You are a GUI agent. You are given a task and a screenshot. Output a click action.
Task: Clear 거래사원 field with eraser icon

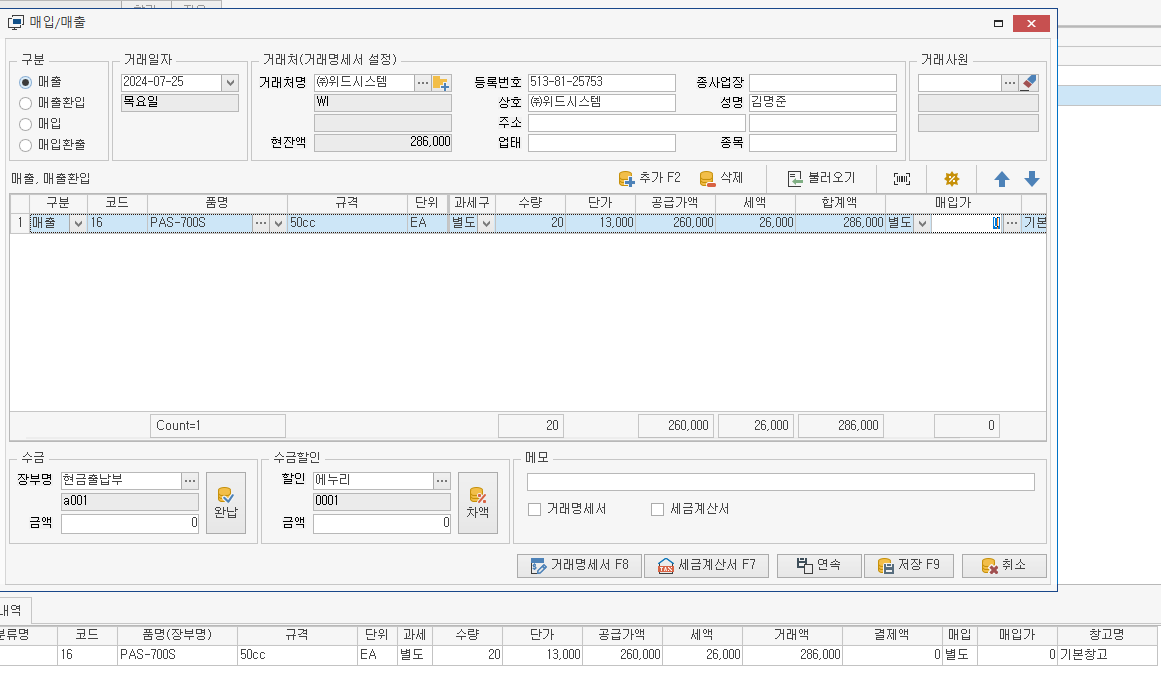click(x=1028, y=83)
